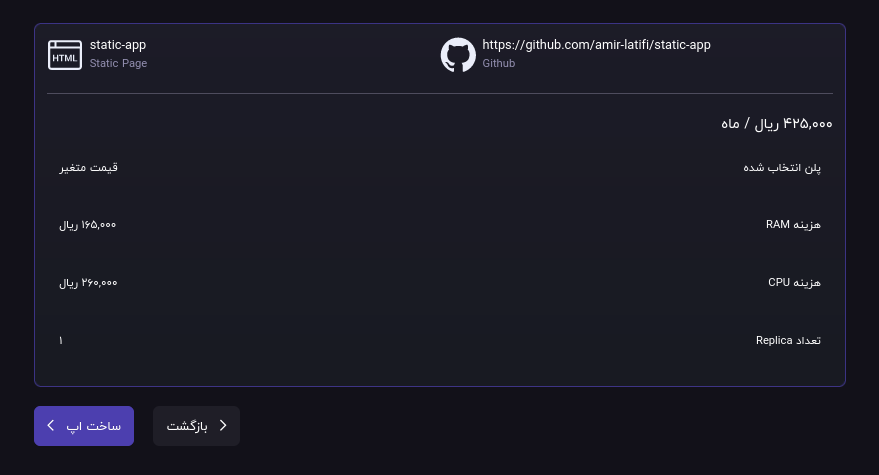Click the هزینه CPU label
The width and height of the screenshot is (879, 475).
(794, 283)
